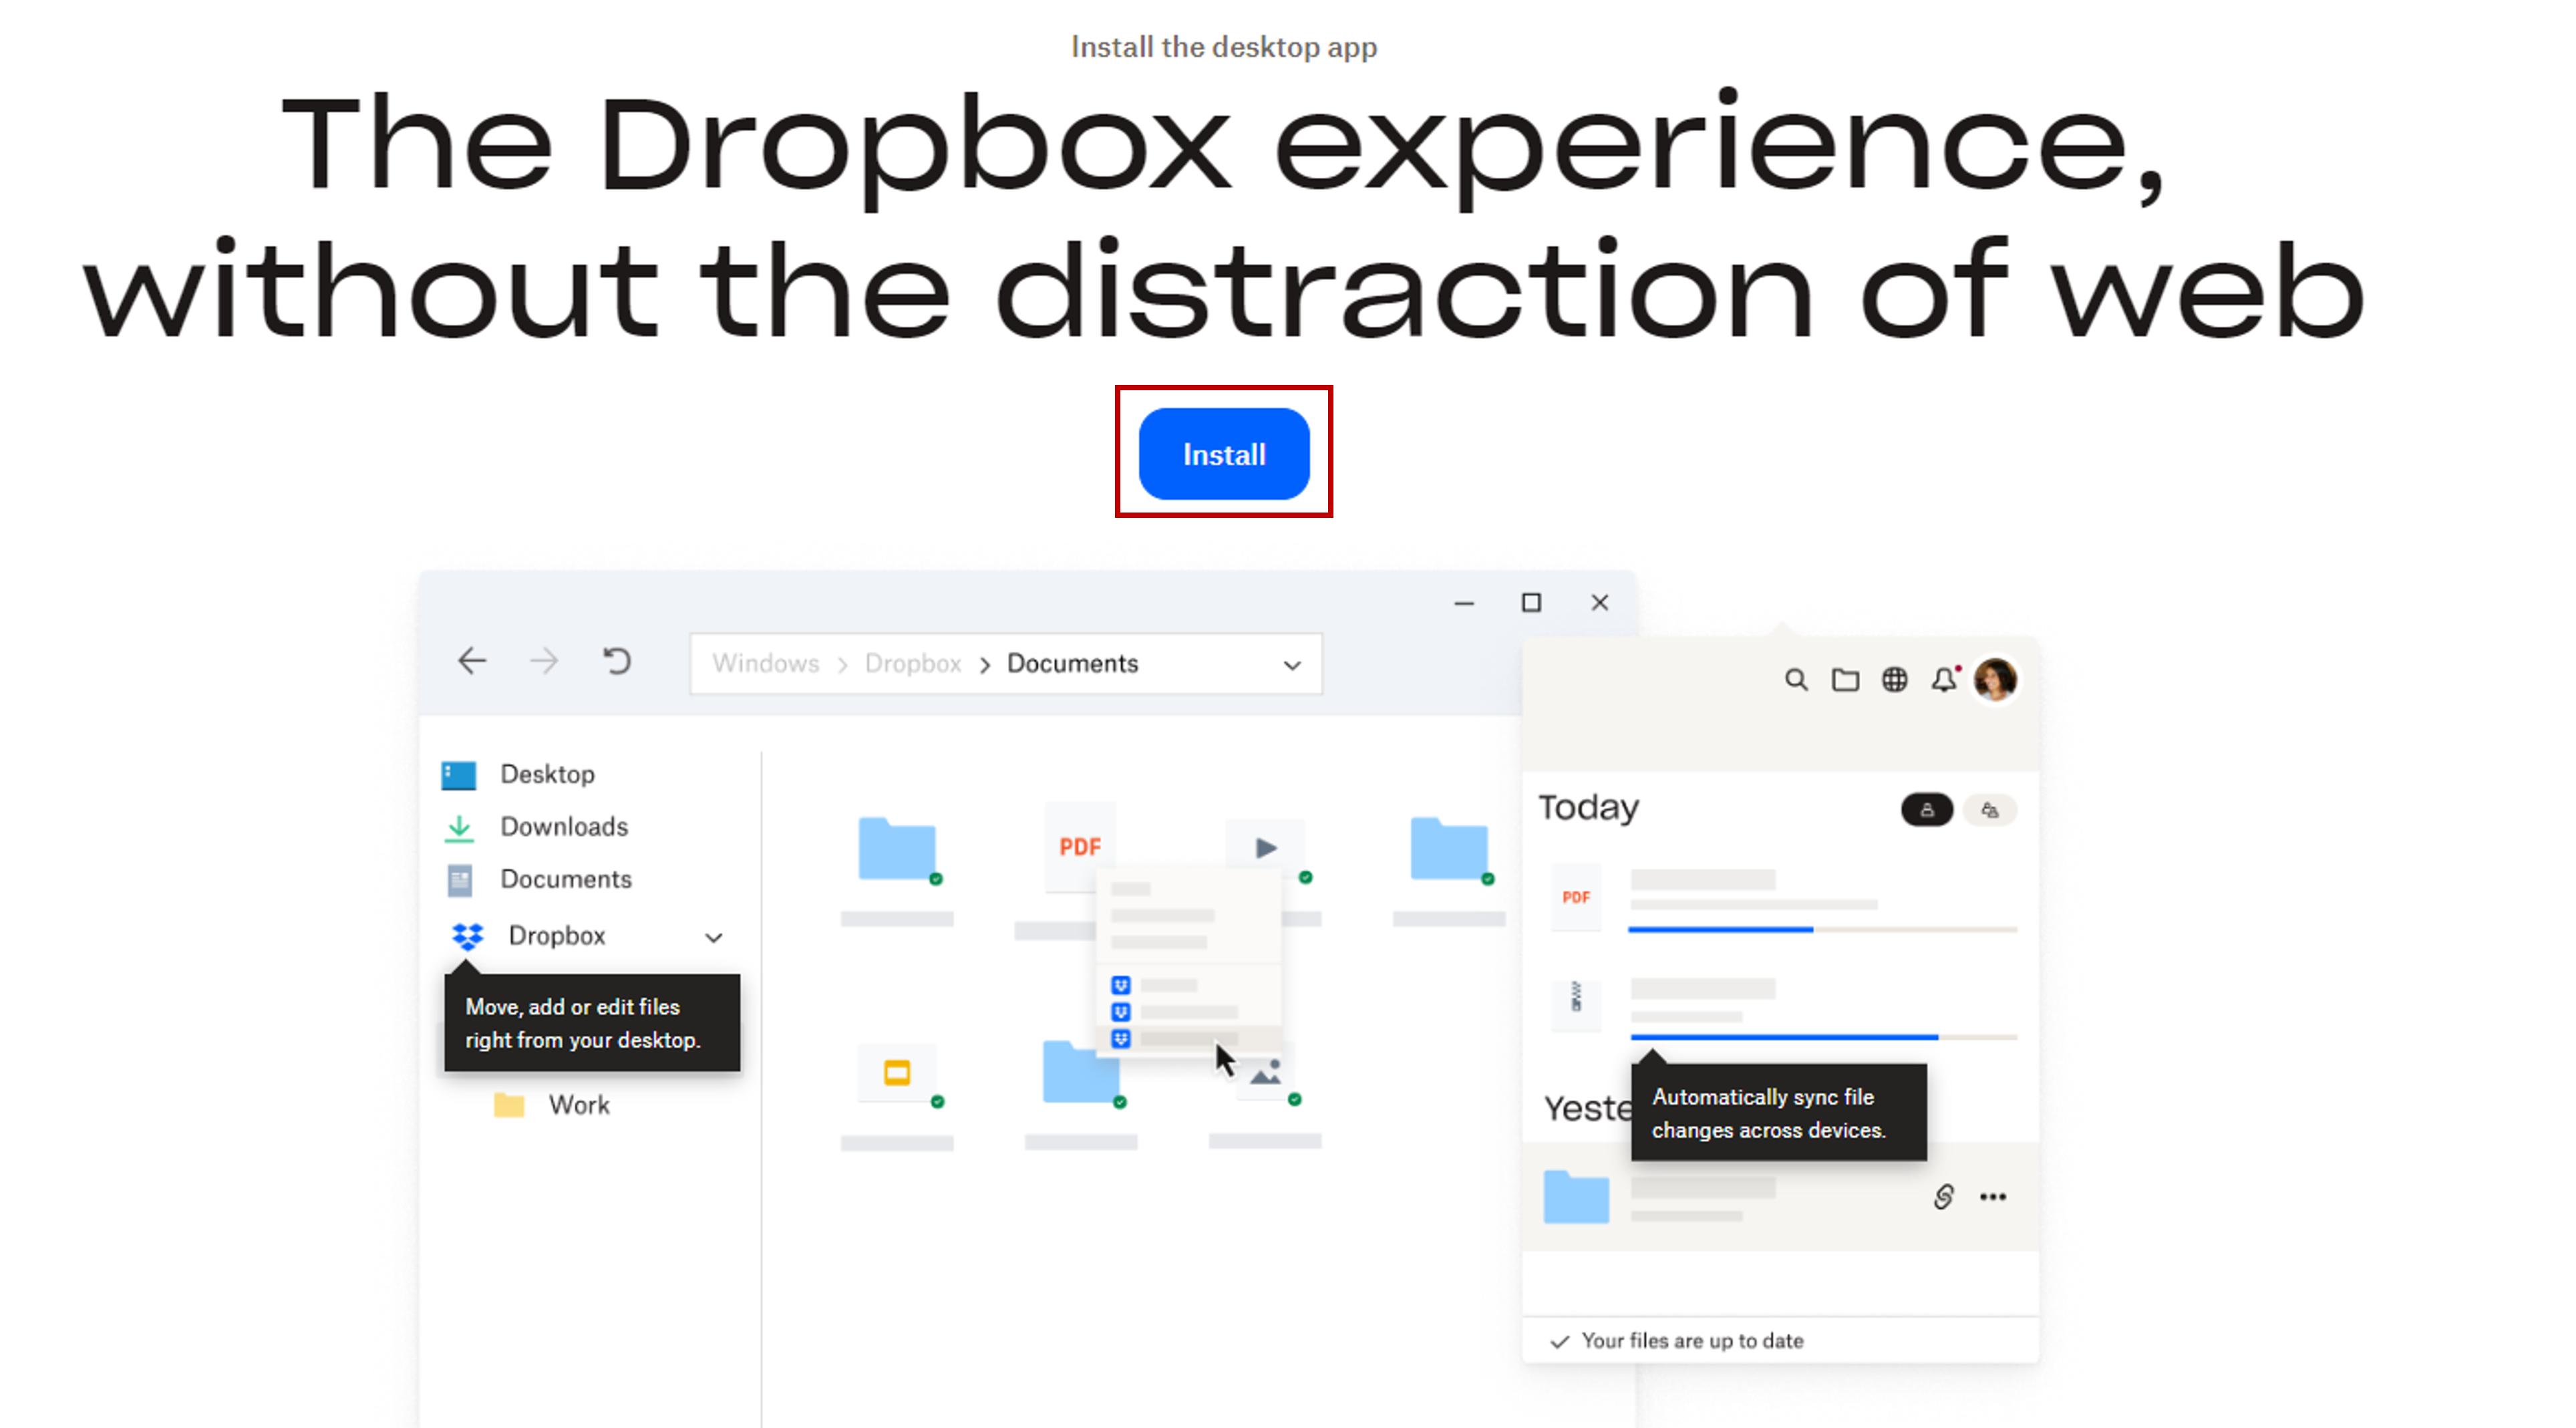
Task: Click the user profile avatar
Action: pos(1995,680)
